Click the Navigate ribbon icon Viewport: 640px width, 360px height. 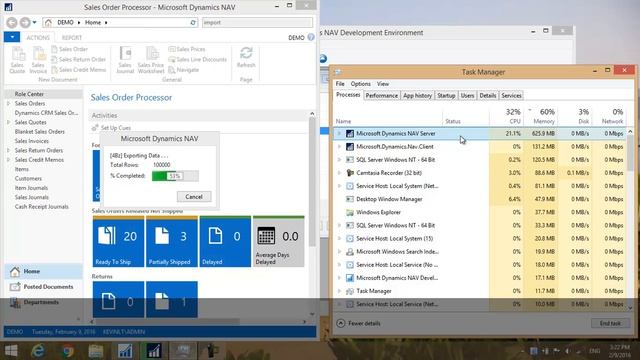coord(184,70)
